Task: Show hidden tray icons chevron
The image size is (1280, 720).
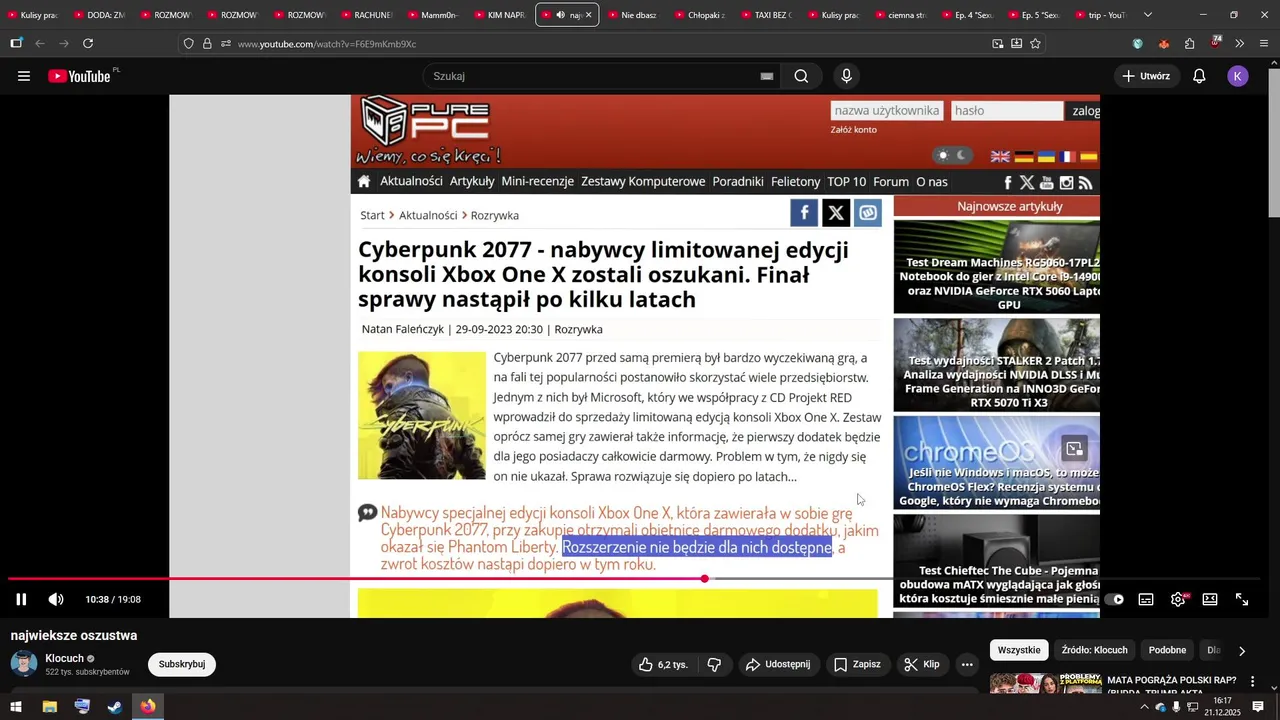Action: 1144,707
